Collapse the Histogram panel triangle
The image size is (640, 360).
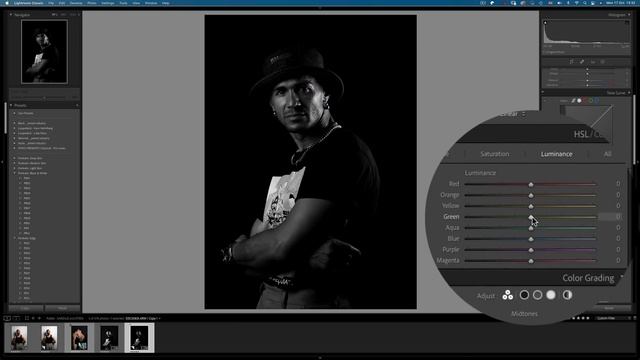click(x=629, y=15)
